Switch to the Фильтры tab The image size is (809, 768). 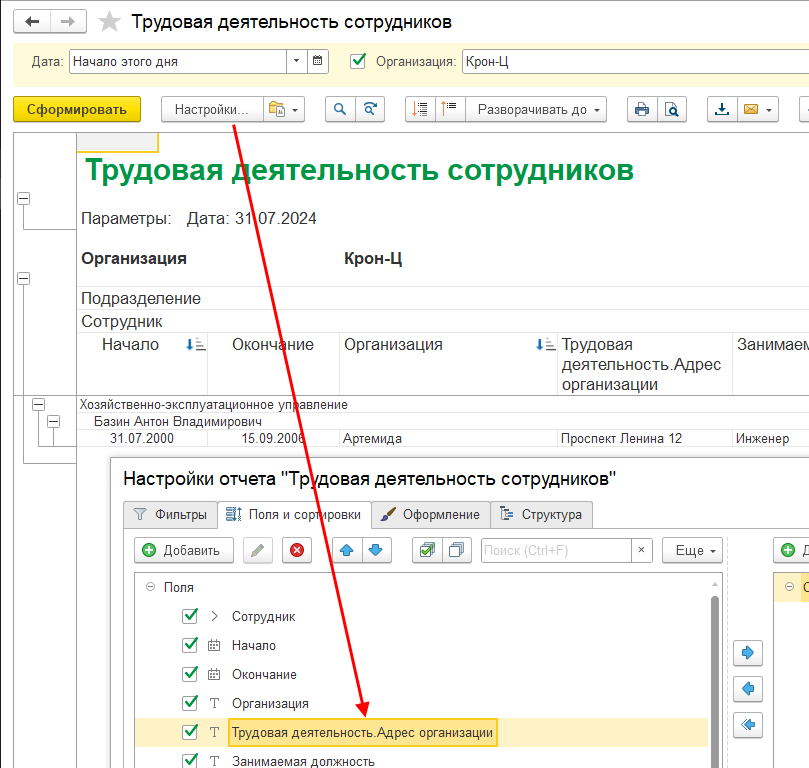point(170,515)
